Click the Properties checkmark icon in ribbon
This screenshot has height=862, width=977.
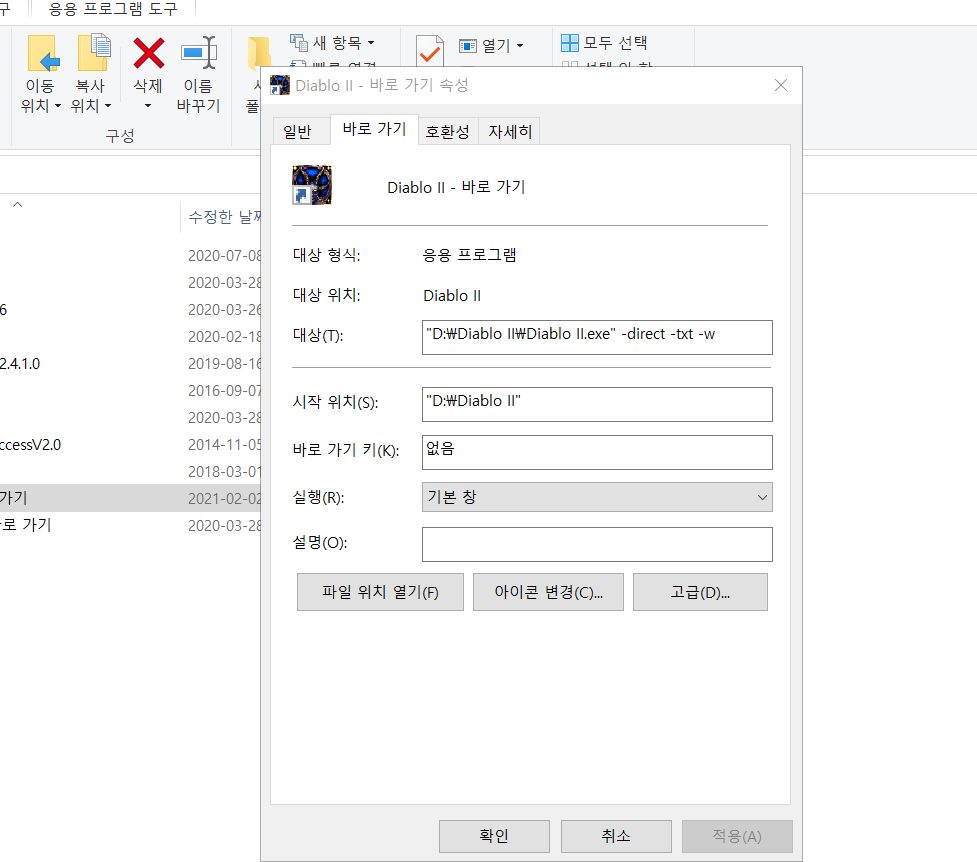click(430, 50)
